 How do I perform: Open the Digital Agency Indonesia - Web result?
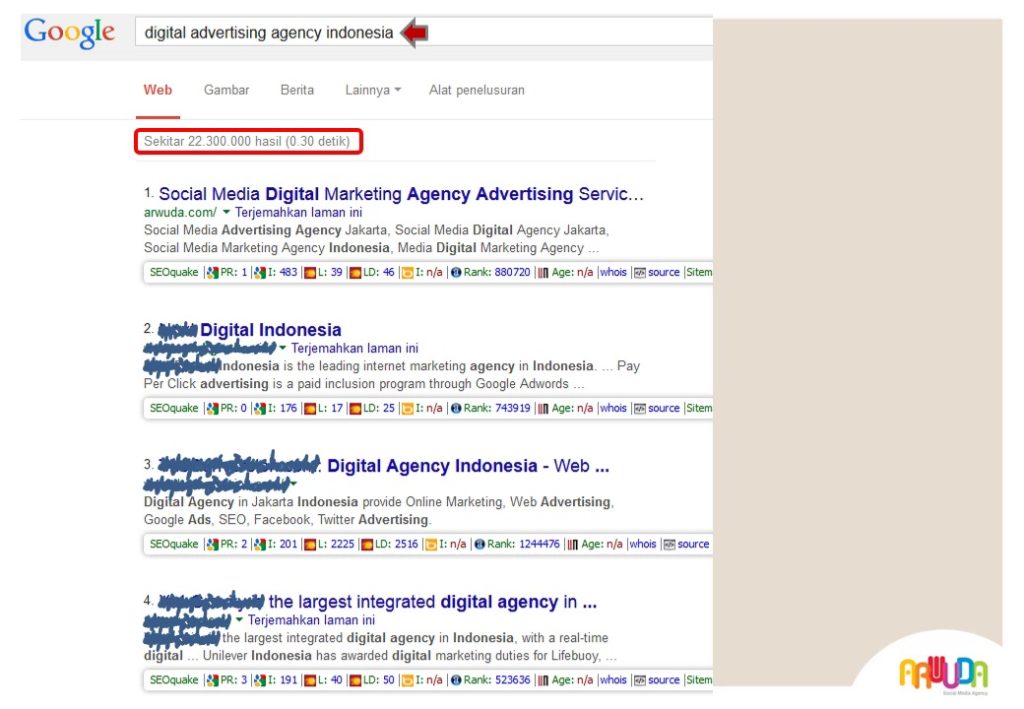coord(468,466)
